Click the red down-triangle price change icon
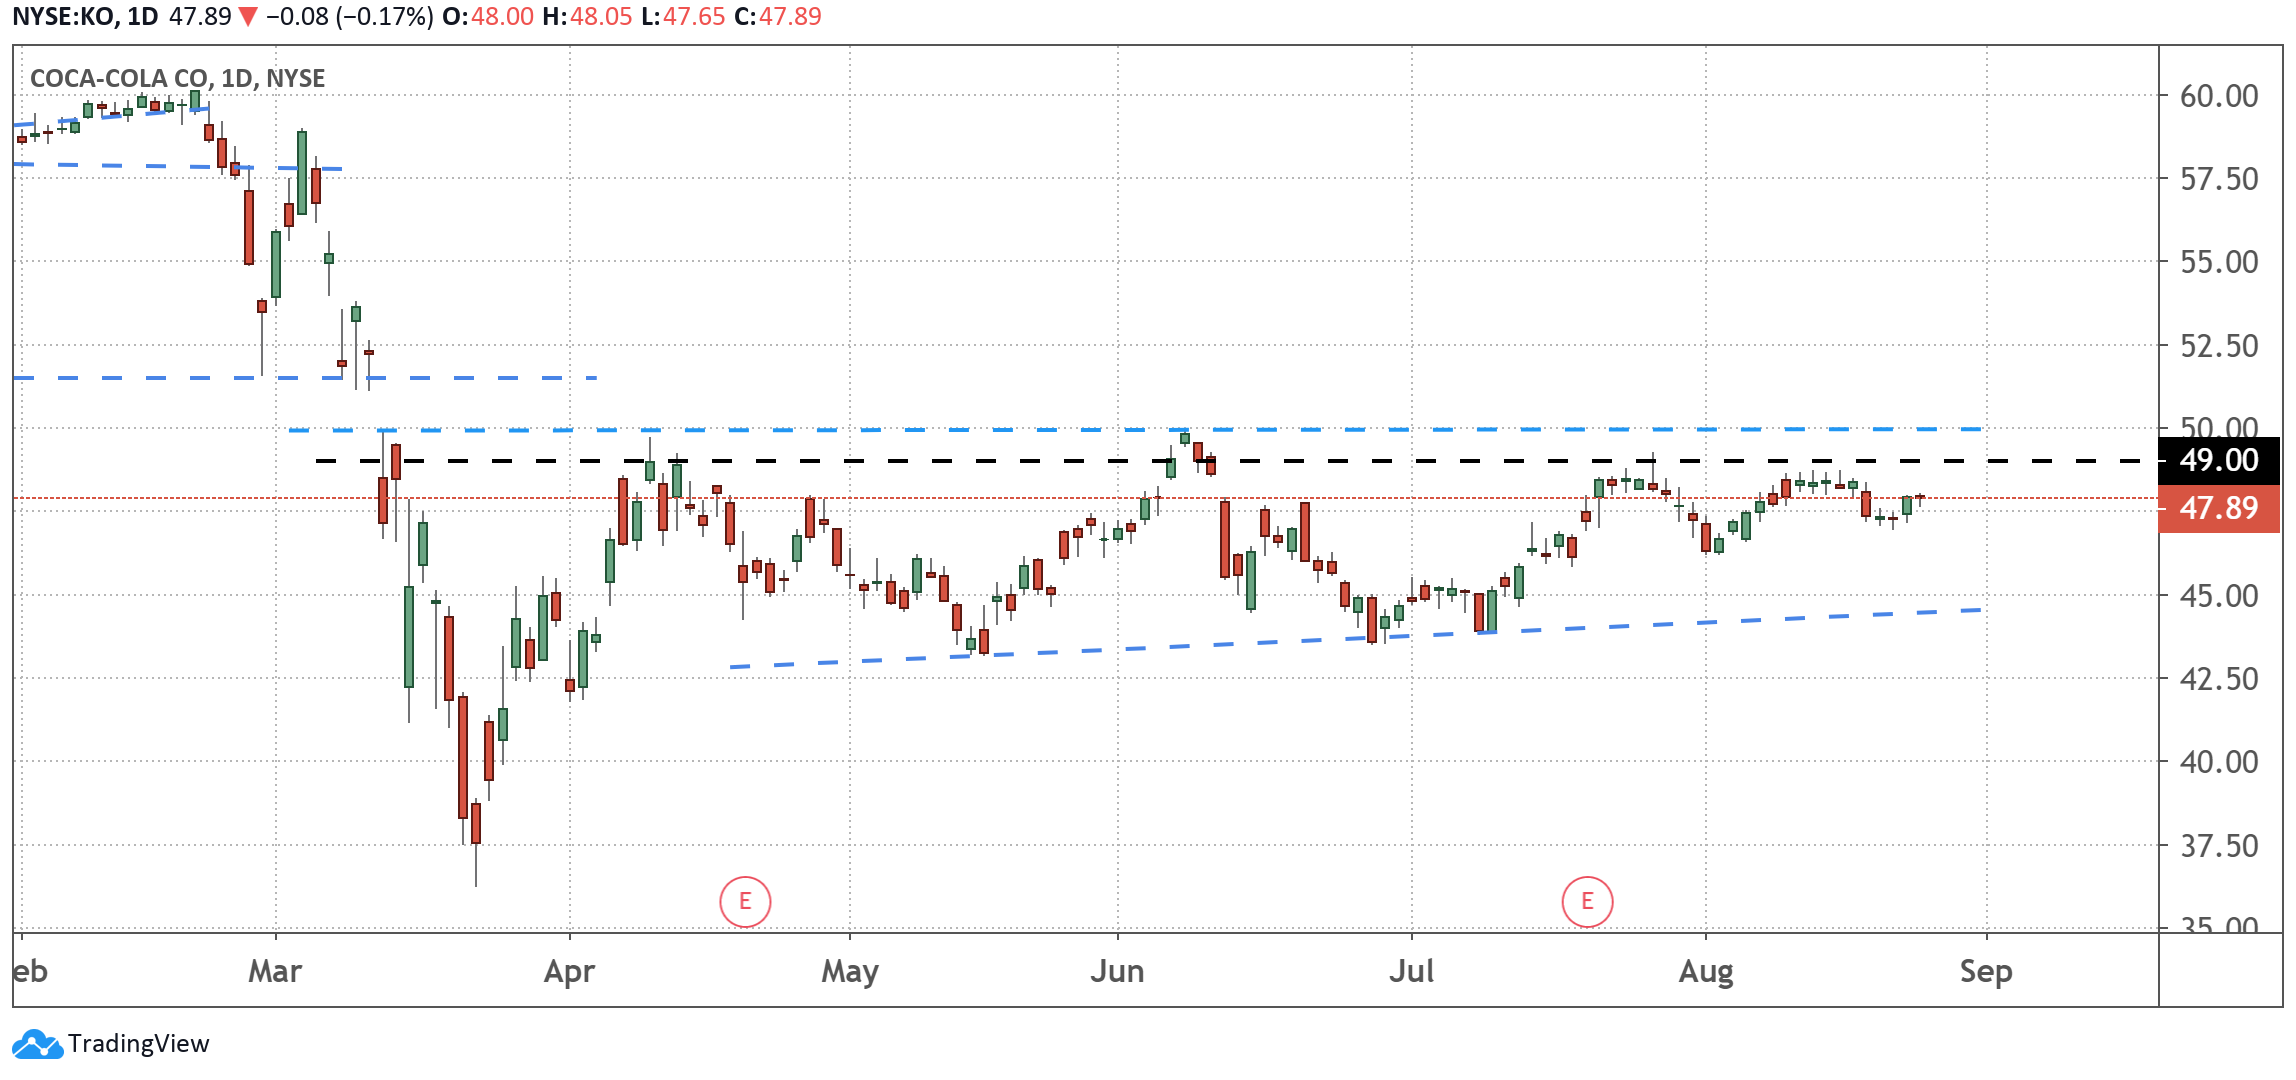 click(248, 17)
